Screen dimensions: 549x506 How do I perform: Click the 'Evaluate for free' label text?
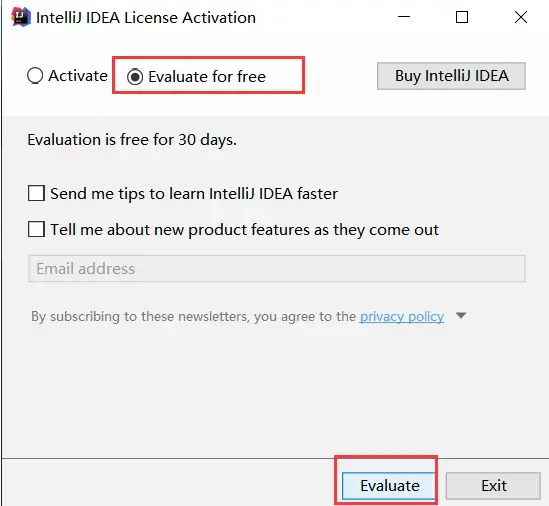(207, 77)
